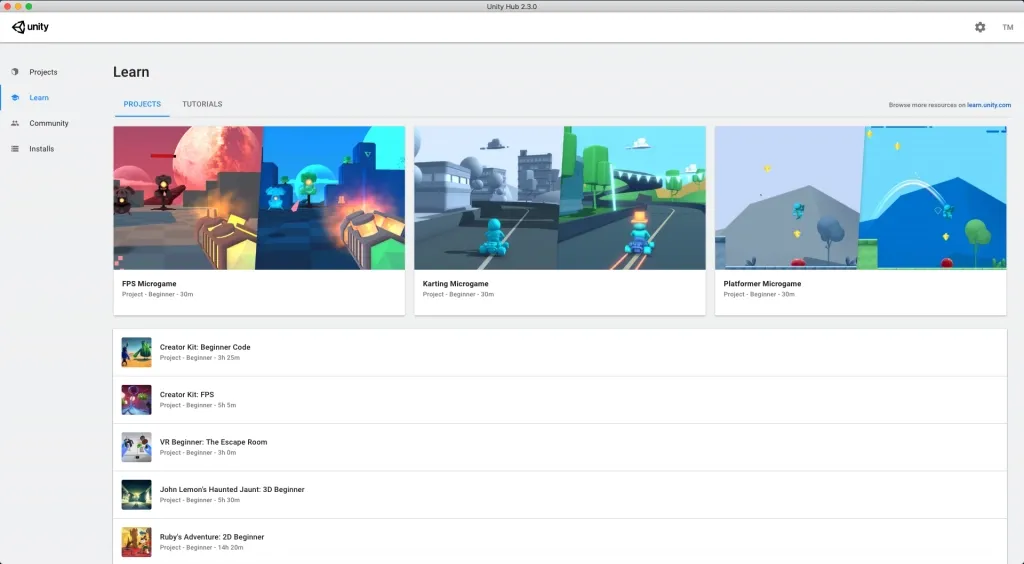Click John Lemon's Haunted Jaunt thumbnail
The height and width of the screenshot is (564, 1024).
[136, 494]
